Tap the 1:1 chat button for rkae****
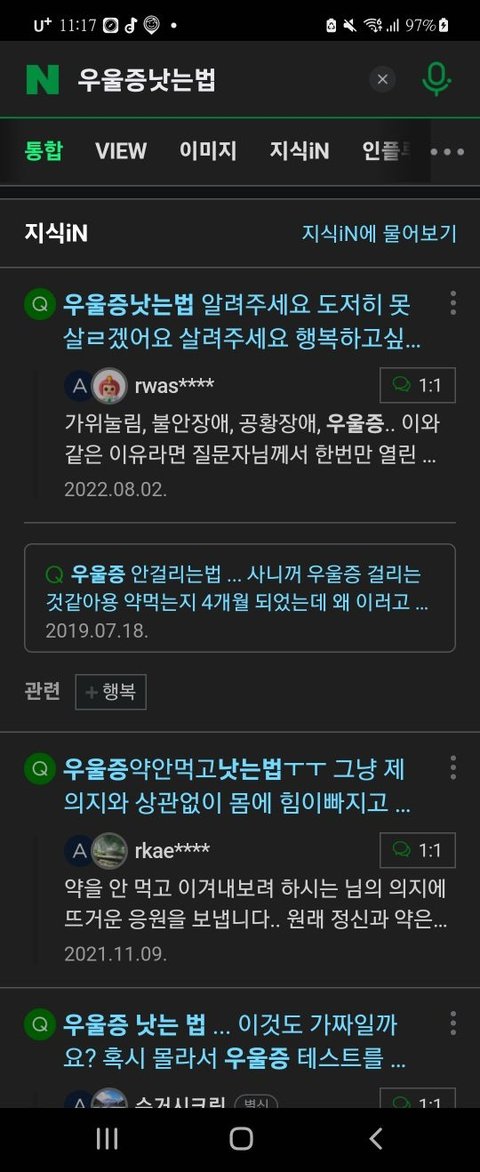This screenshot has width=480, height=1172. [417, 850]
